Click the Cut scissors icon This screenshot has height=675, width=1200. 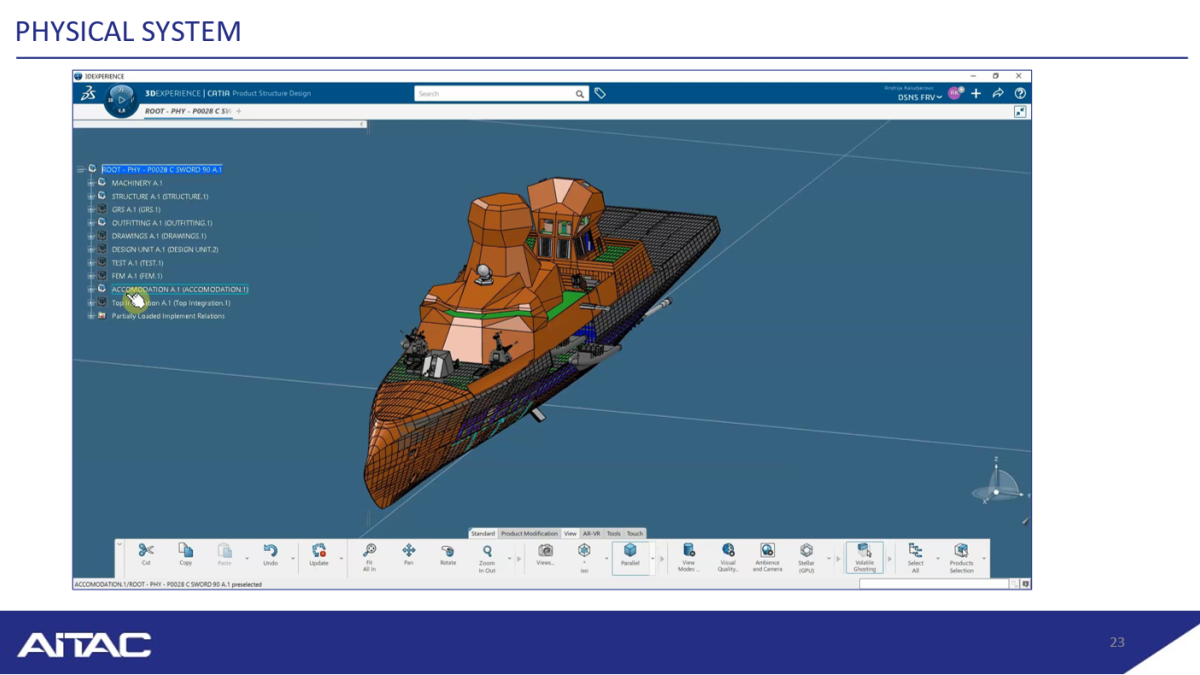[146, 553]
